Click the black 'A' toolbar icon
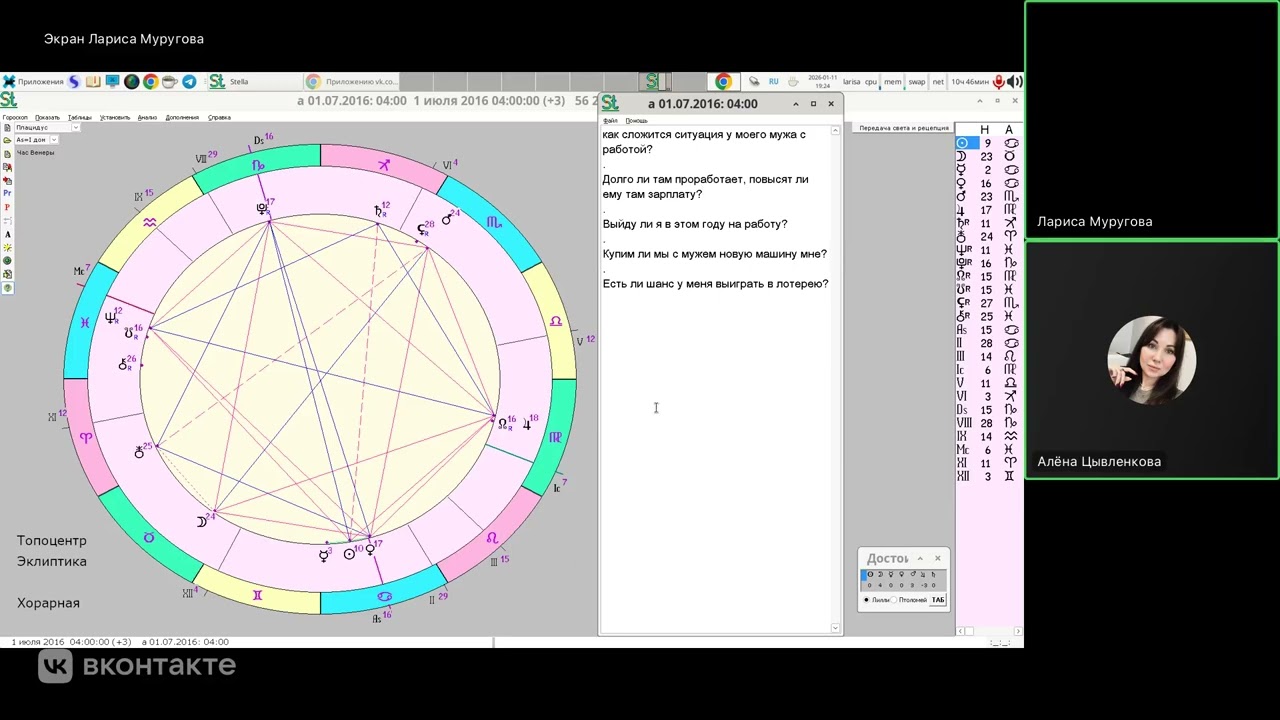Viewport: 1280px width, 720px height. pyautogui.click(x=7, y=234)
